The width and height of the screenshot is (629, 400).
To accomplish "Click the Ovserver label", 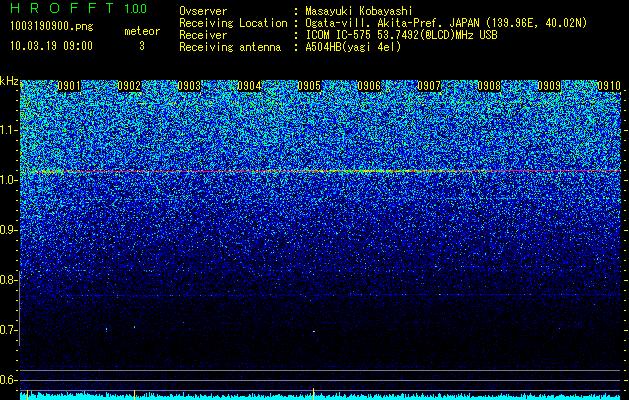I will click(203, 11).
